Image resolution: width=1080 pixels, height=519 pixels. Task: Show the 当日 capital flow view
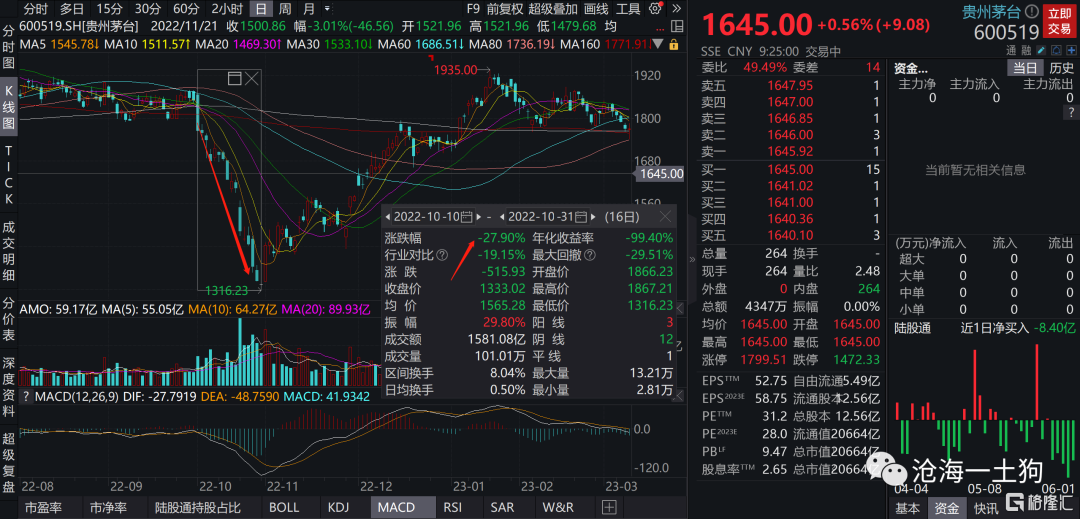(x=1024, y=68)
